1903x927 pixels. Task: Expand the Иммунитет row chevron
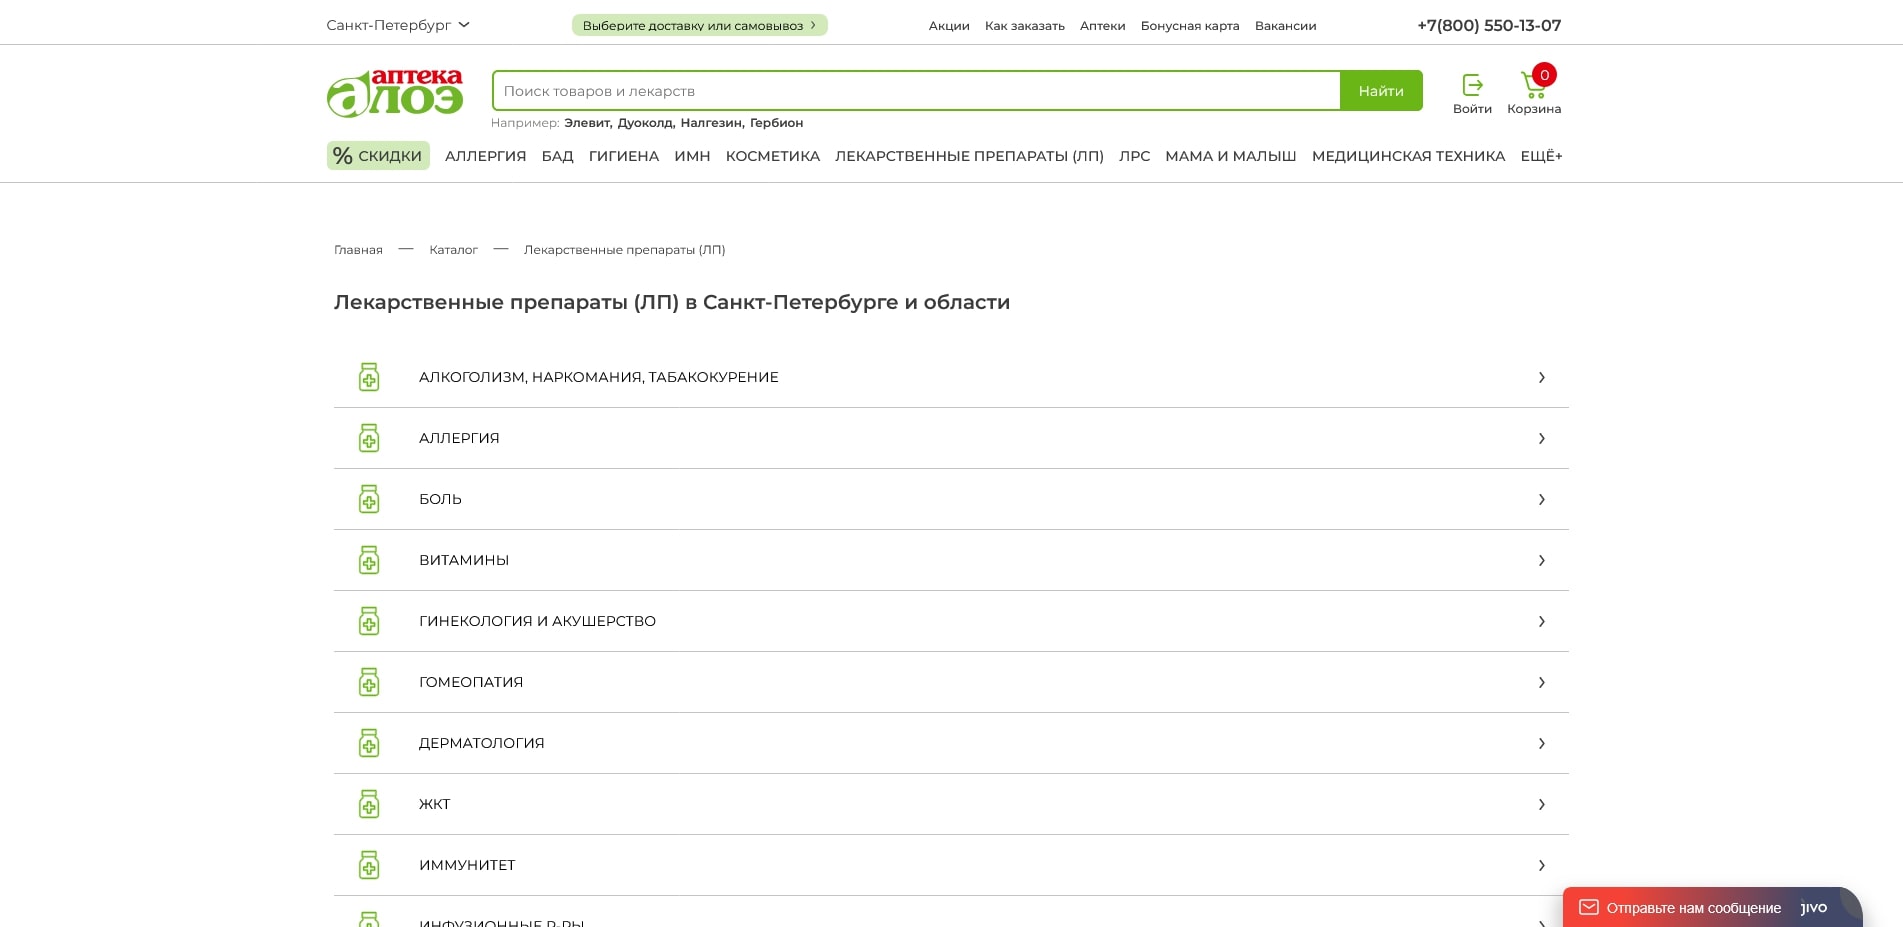pos(1541,865)
